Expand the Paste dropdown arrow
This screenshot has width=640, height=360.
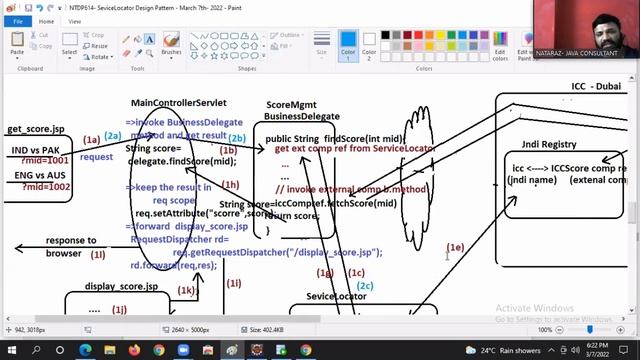[x=17, y=58]
